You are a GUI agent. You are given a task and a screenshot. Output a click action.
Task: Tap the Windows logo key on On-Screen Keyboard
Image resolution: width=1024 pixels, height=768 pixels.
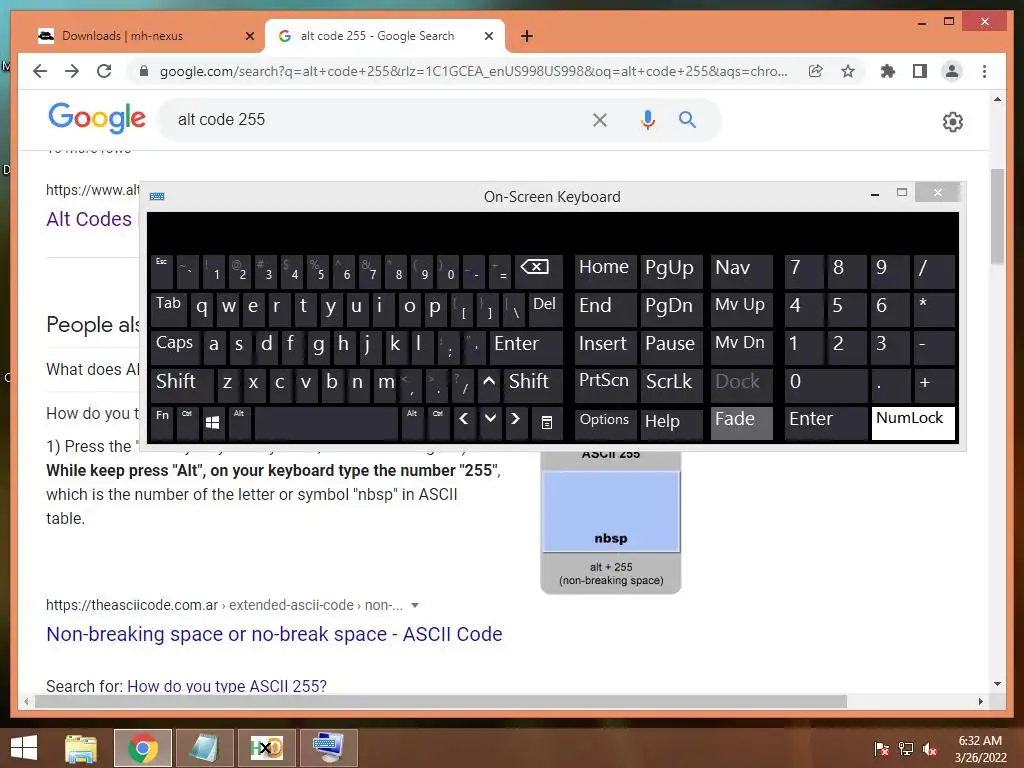pyautogui.click(x=213, y=423)
